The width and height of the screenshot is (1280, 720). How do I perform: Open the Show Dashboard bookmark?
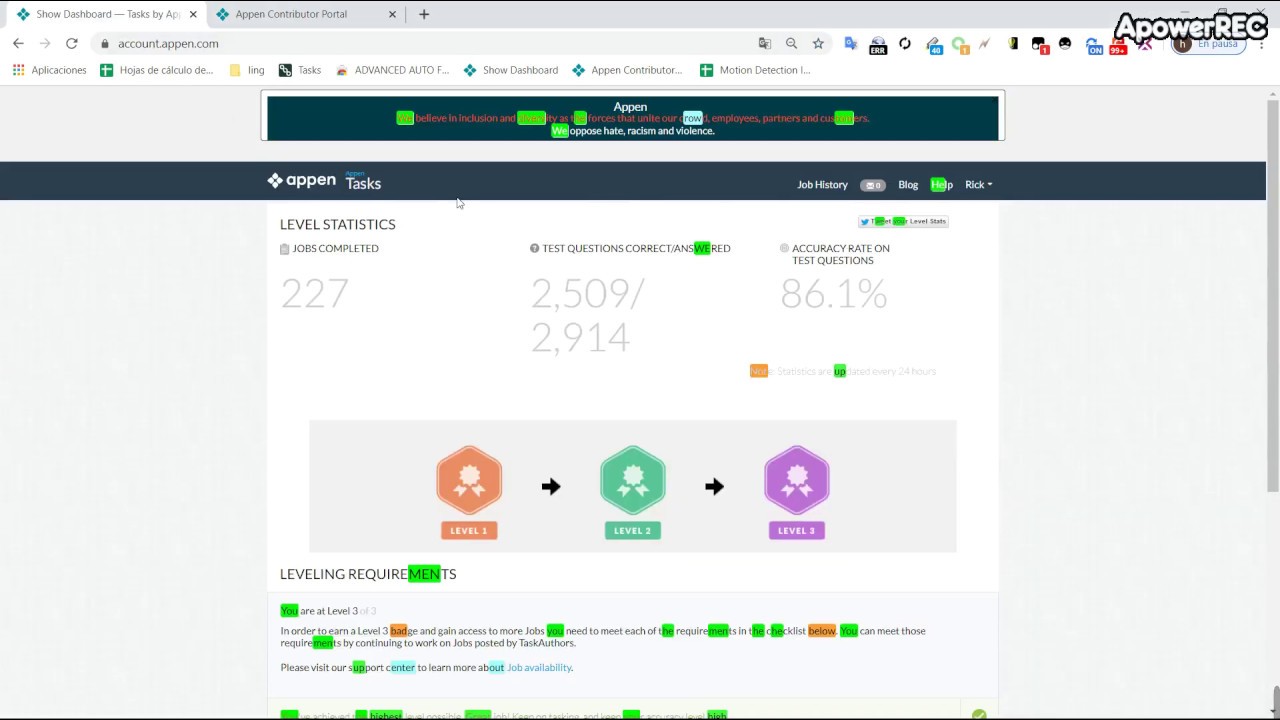(511, 70)
